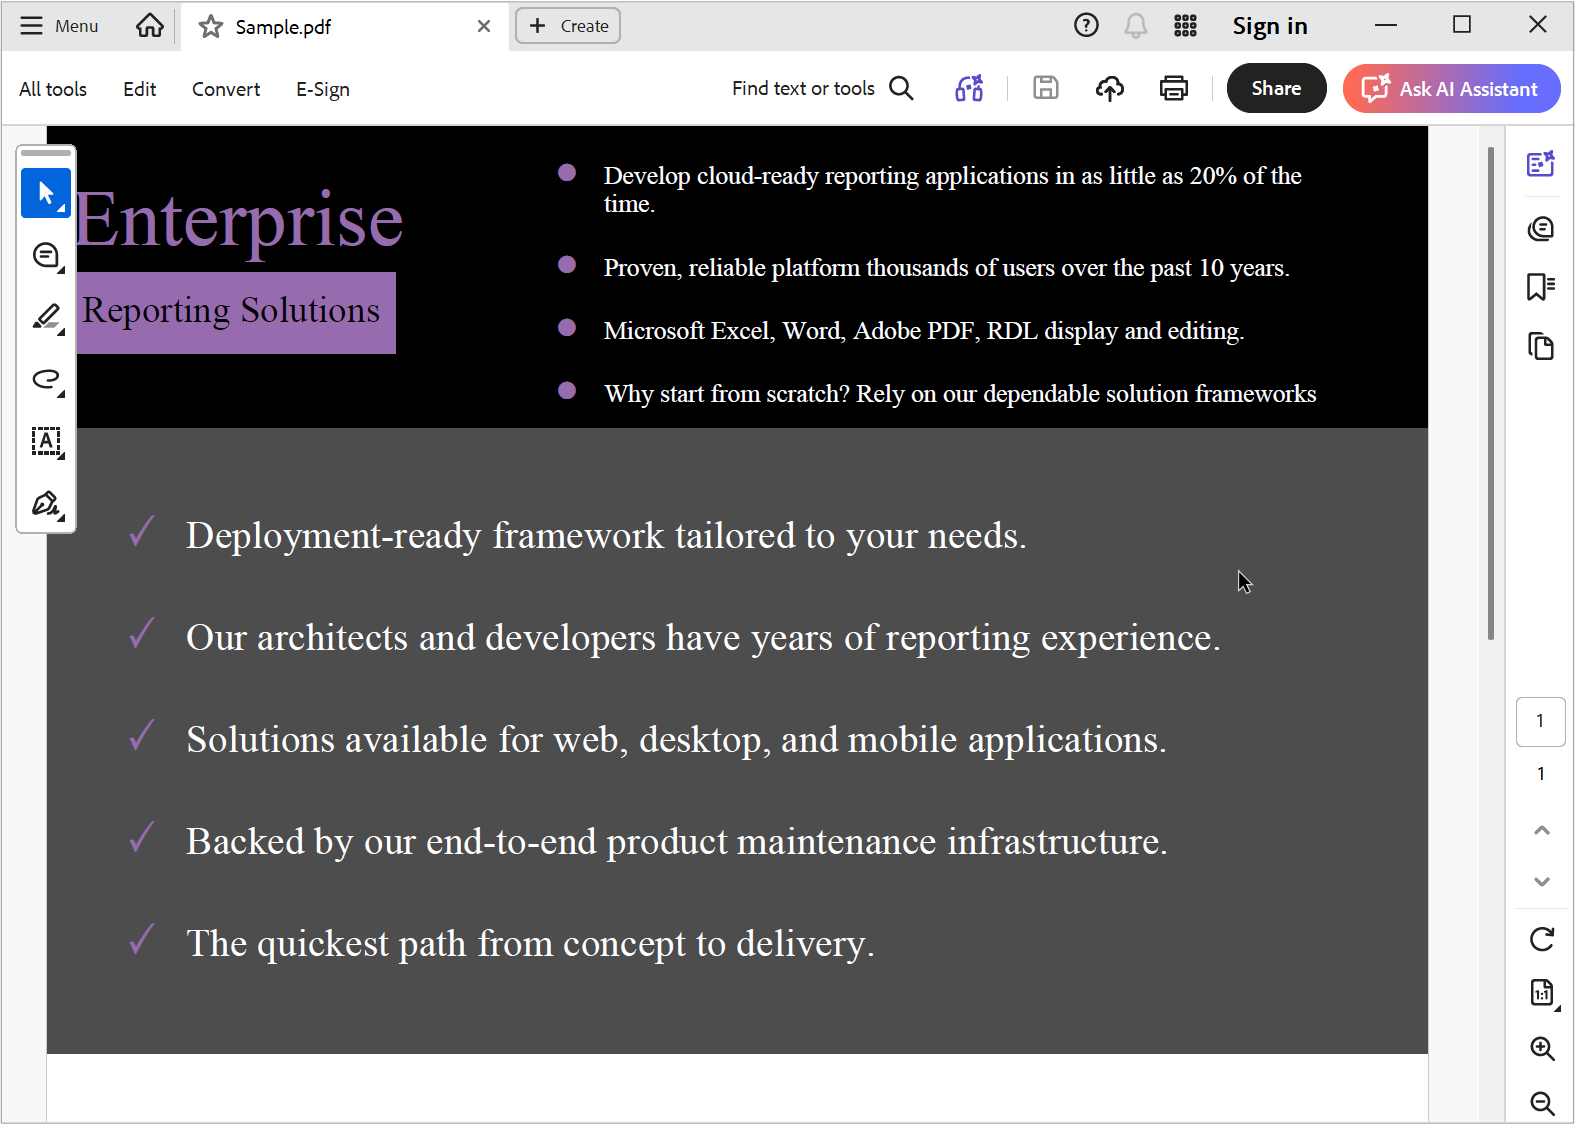1575x1124 pixels.
Task: Go to the next page with down chevron
Action: pos(1542,881)
